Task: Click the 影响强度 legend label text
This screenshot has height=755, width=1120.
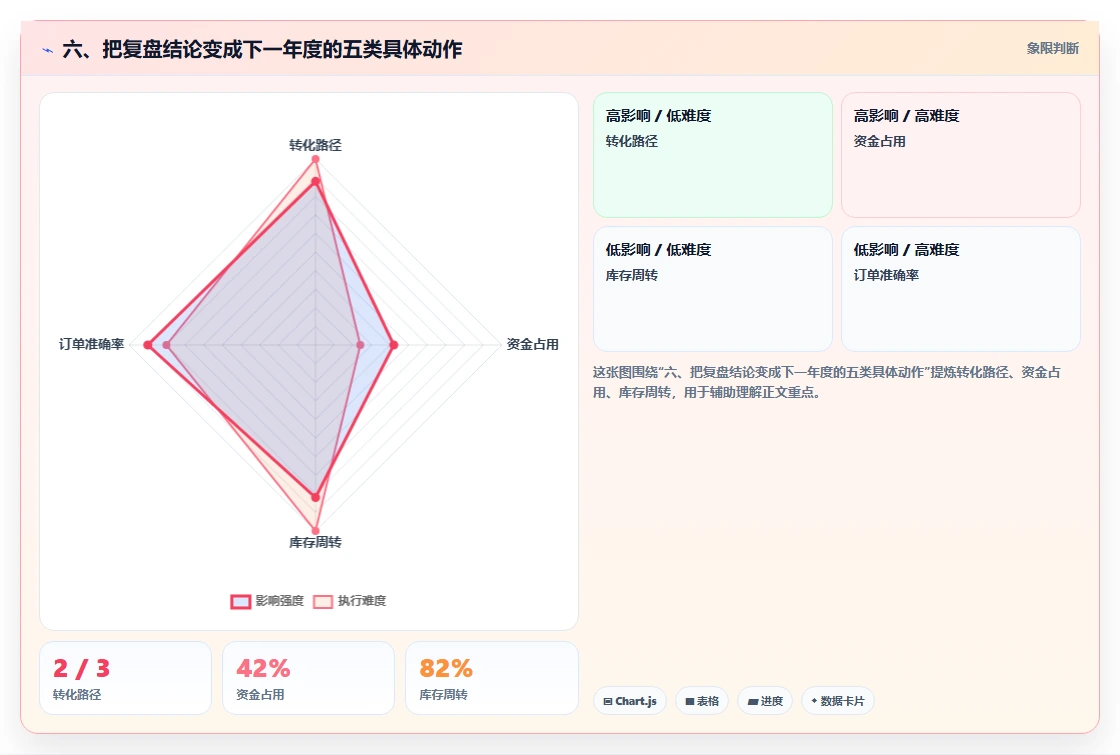Action: coord(280,601)
